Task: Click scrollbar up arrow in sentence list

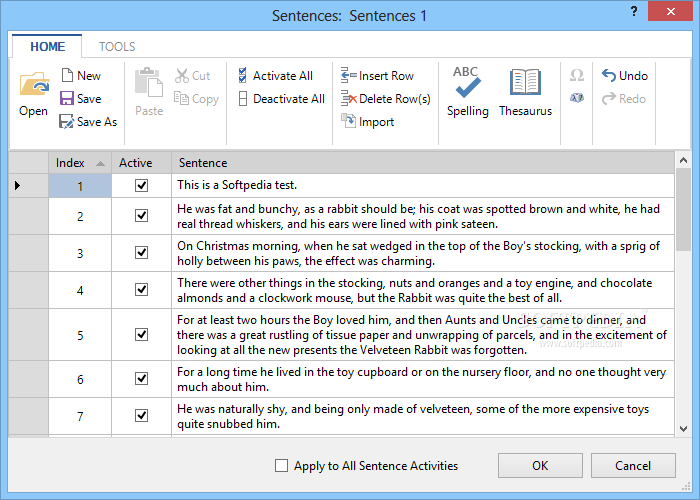Action: point(683,160)
